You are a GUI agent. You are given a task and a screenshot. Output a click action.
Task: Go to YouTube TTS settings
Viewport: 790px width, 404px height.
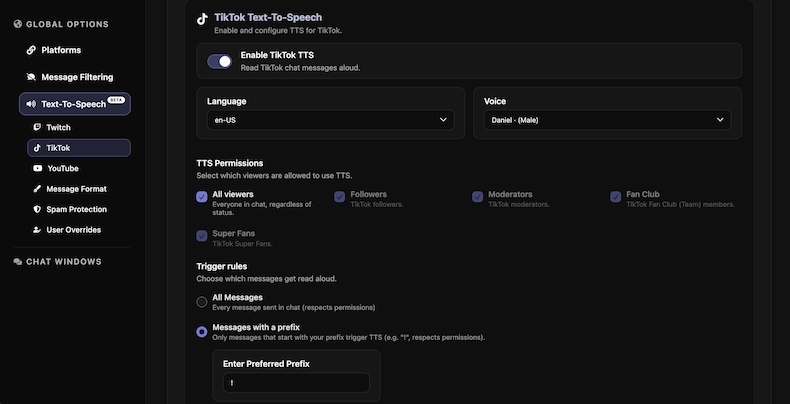[x=63, y=168]
